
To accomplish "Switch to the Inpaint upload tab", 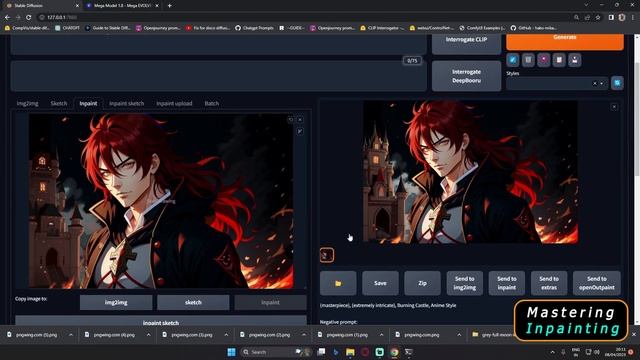I will [x=174, y=103].
